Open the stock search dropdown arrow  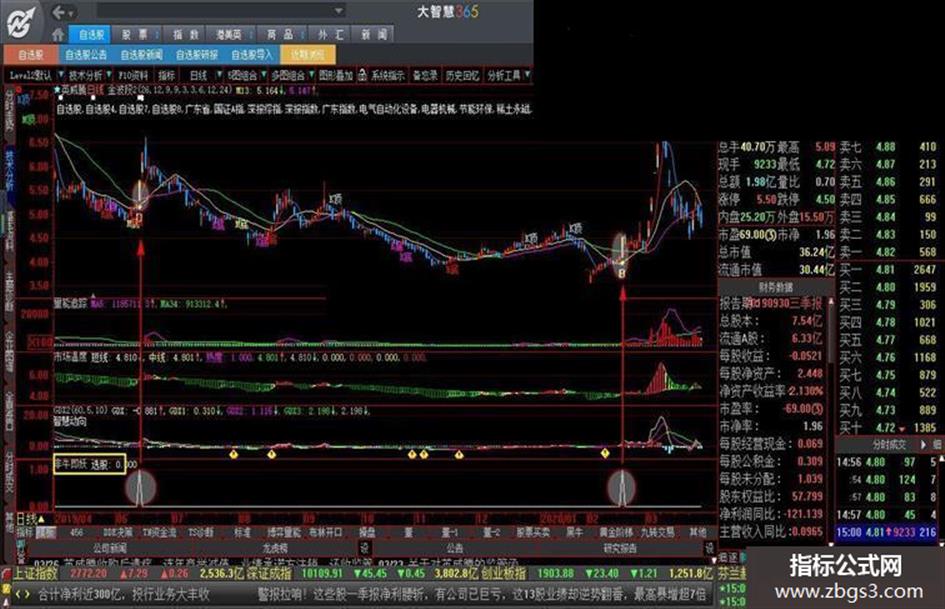[339, 11]
